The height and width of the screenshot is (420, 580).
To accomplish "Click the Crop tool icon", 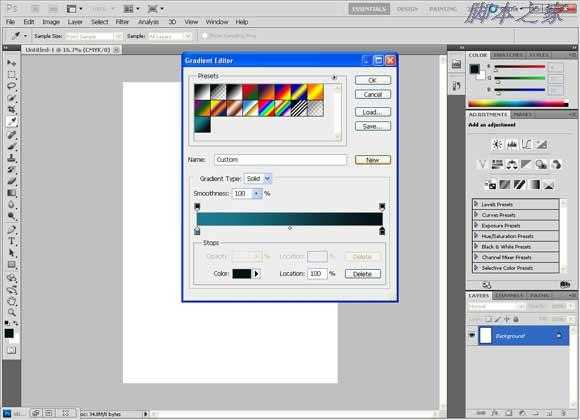I will click(x=11, y=110).
